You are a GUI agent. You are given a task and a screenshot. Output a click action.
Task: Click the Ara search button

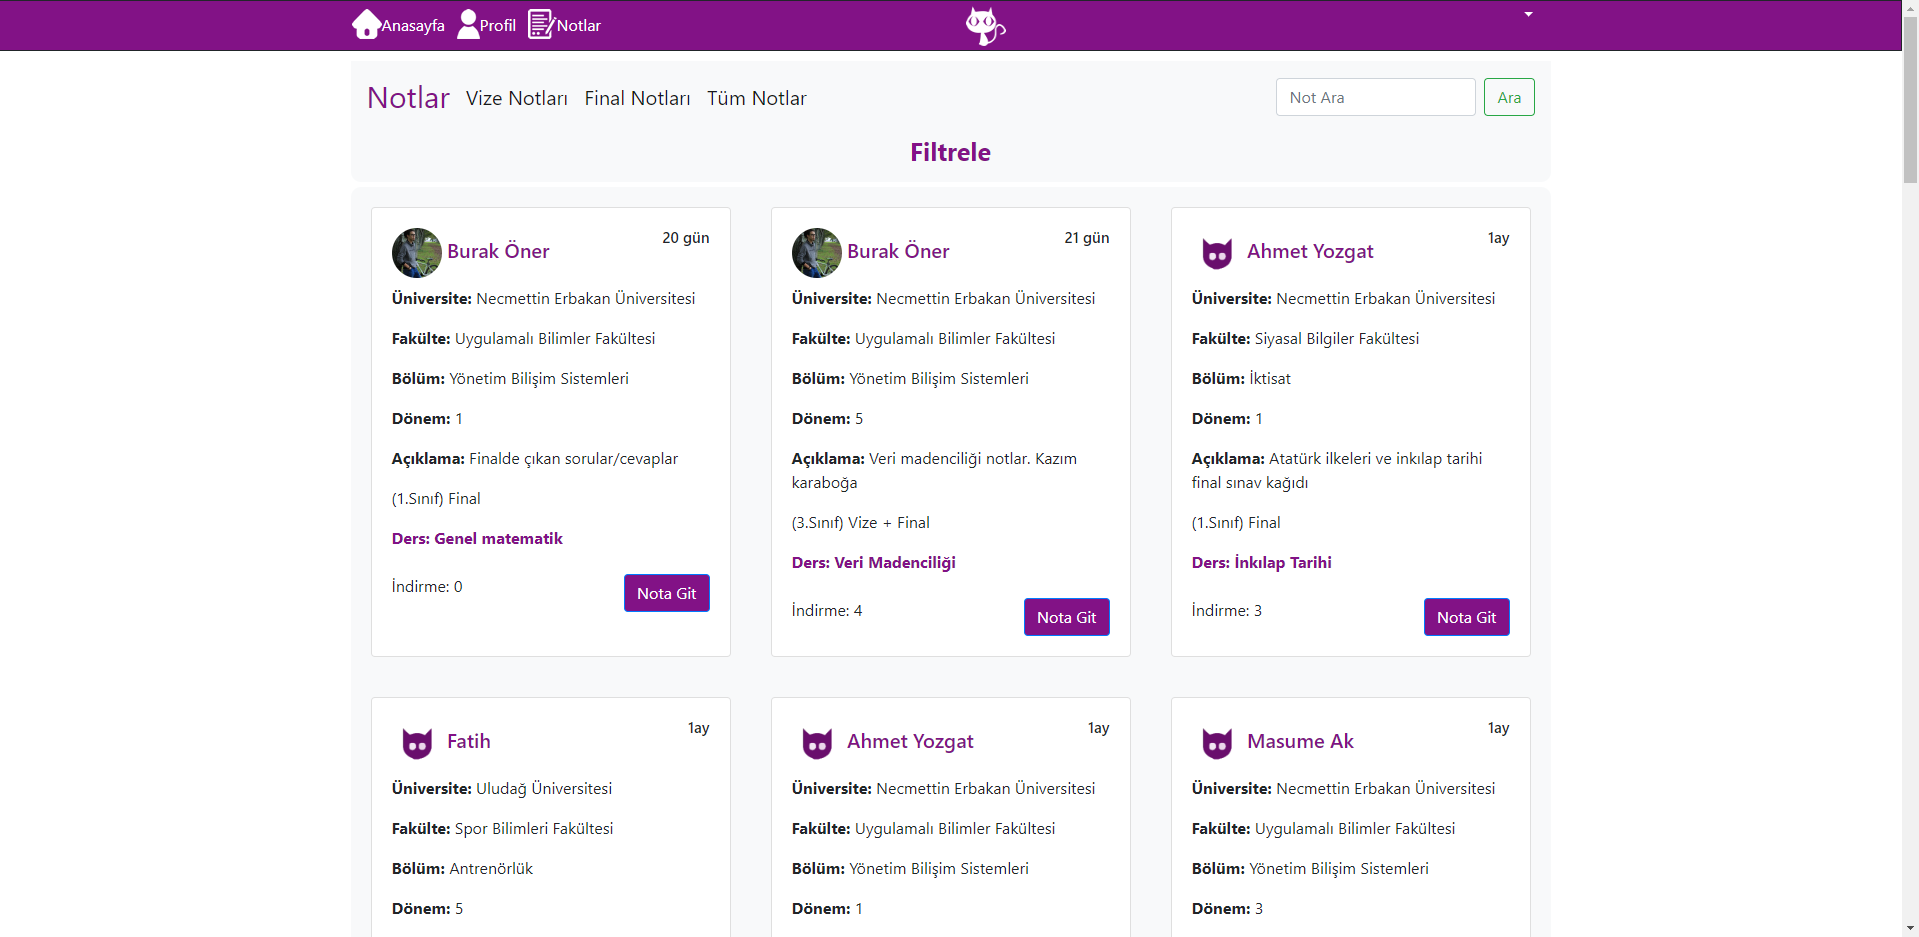tap(1509, 97)
